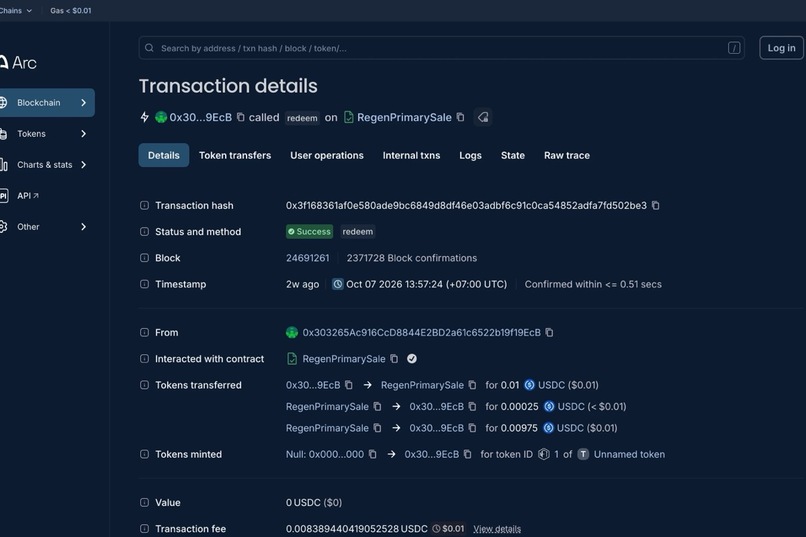Open RegenPrimarySale in Interacted with contract row
The height and width of the screenshot is (537, 806).
coord(344,359)
